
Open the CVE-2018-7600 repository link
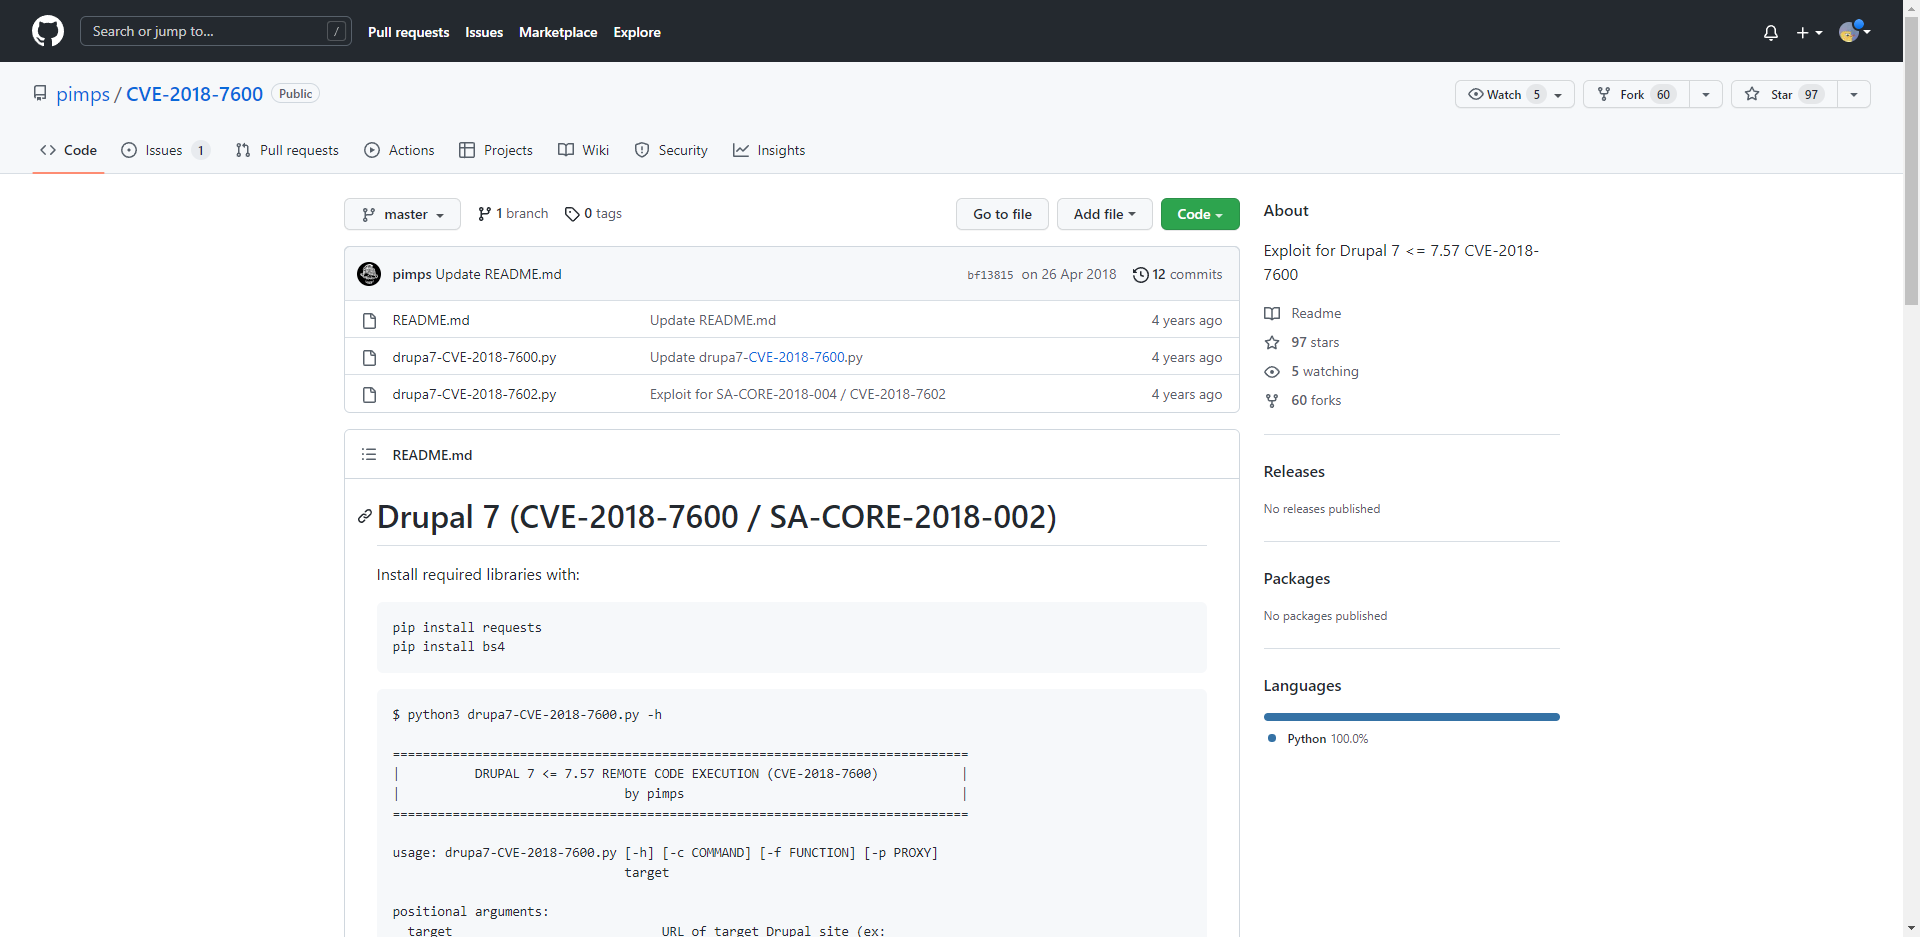click(x=194, y=94)
